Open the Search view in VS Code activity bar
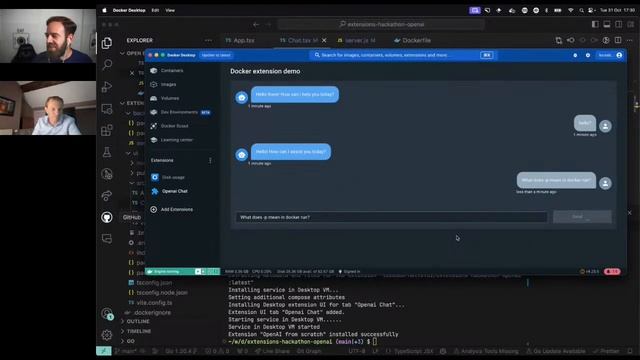This screenshot has width=640, height=360. 107,64
